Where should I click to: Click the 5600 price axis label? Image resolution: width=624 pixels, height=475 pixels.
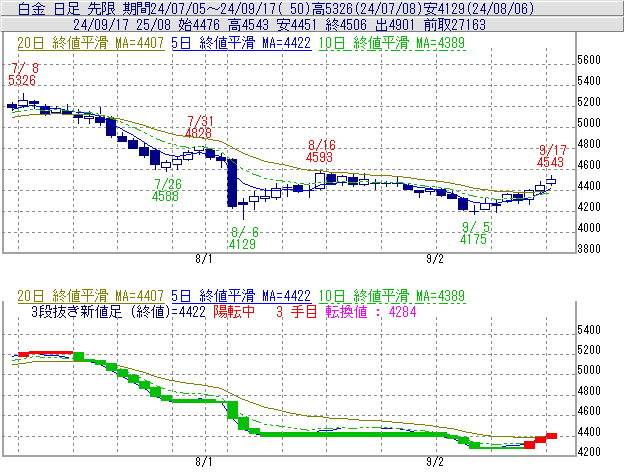tap(589, 60)
